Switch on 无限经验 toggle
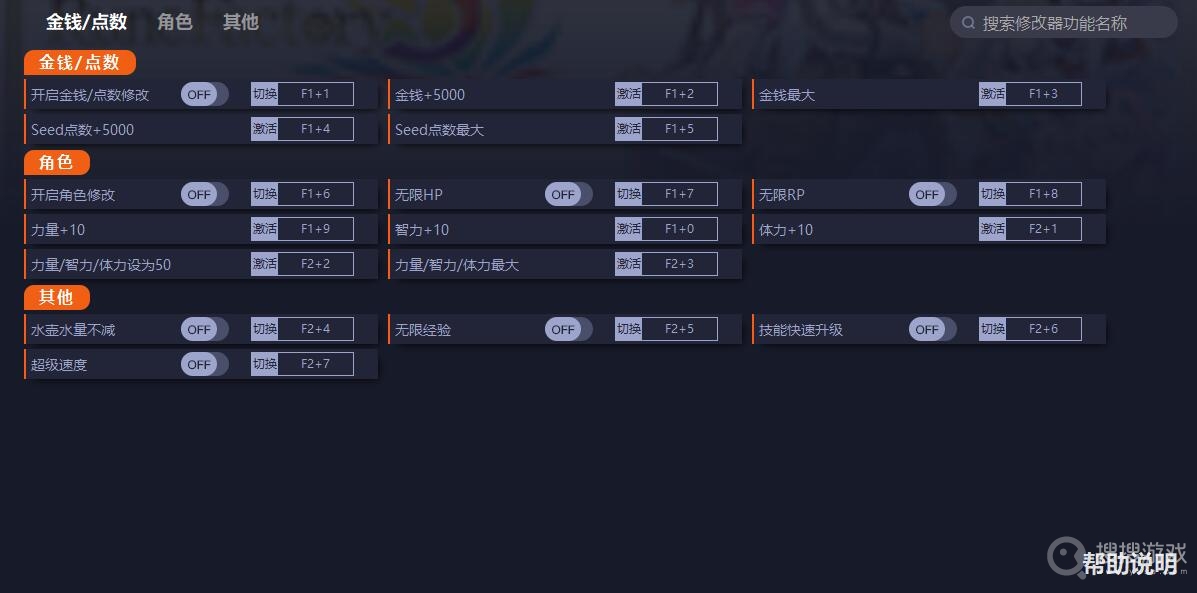This screenshot has height=593, width=1197. (x=568, y=329)
